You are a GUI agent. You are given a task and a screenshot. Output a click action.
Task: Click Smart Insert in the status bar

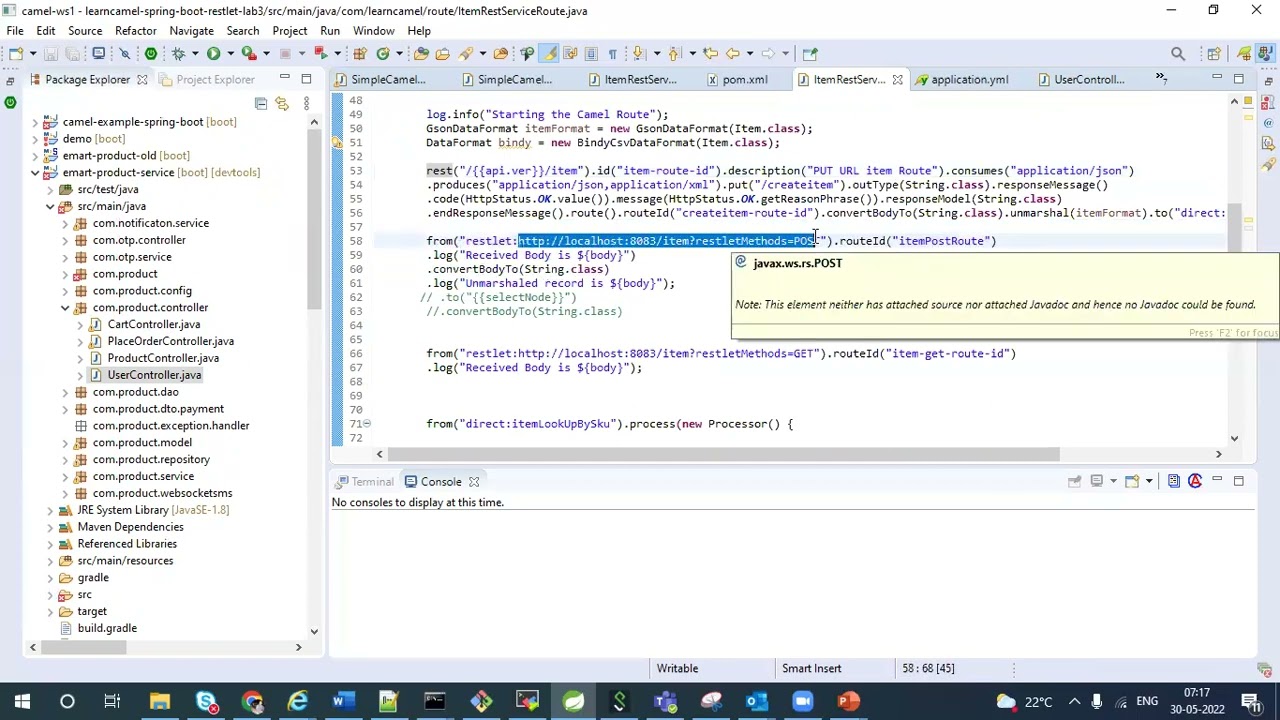811,668
